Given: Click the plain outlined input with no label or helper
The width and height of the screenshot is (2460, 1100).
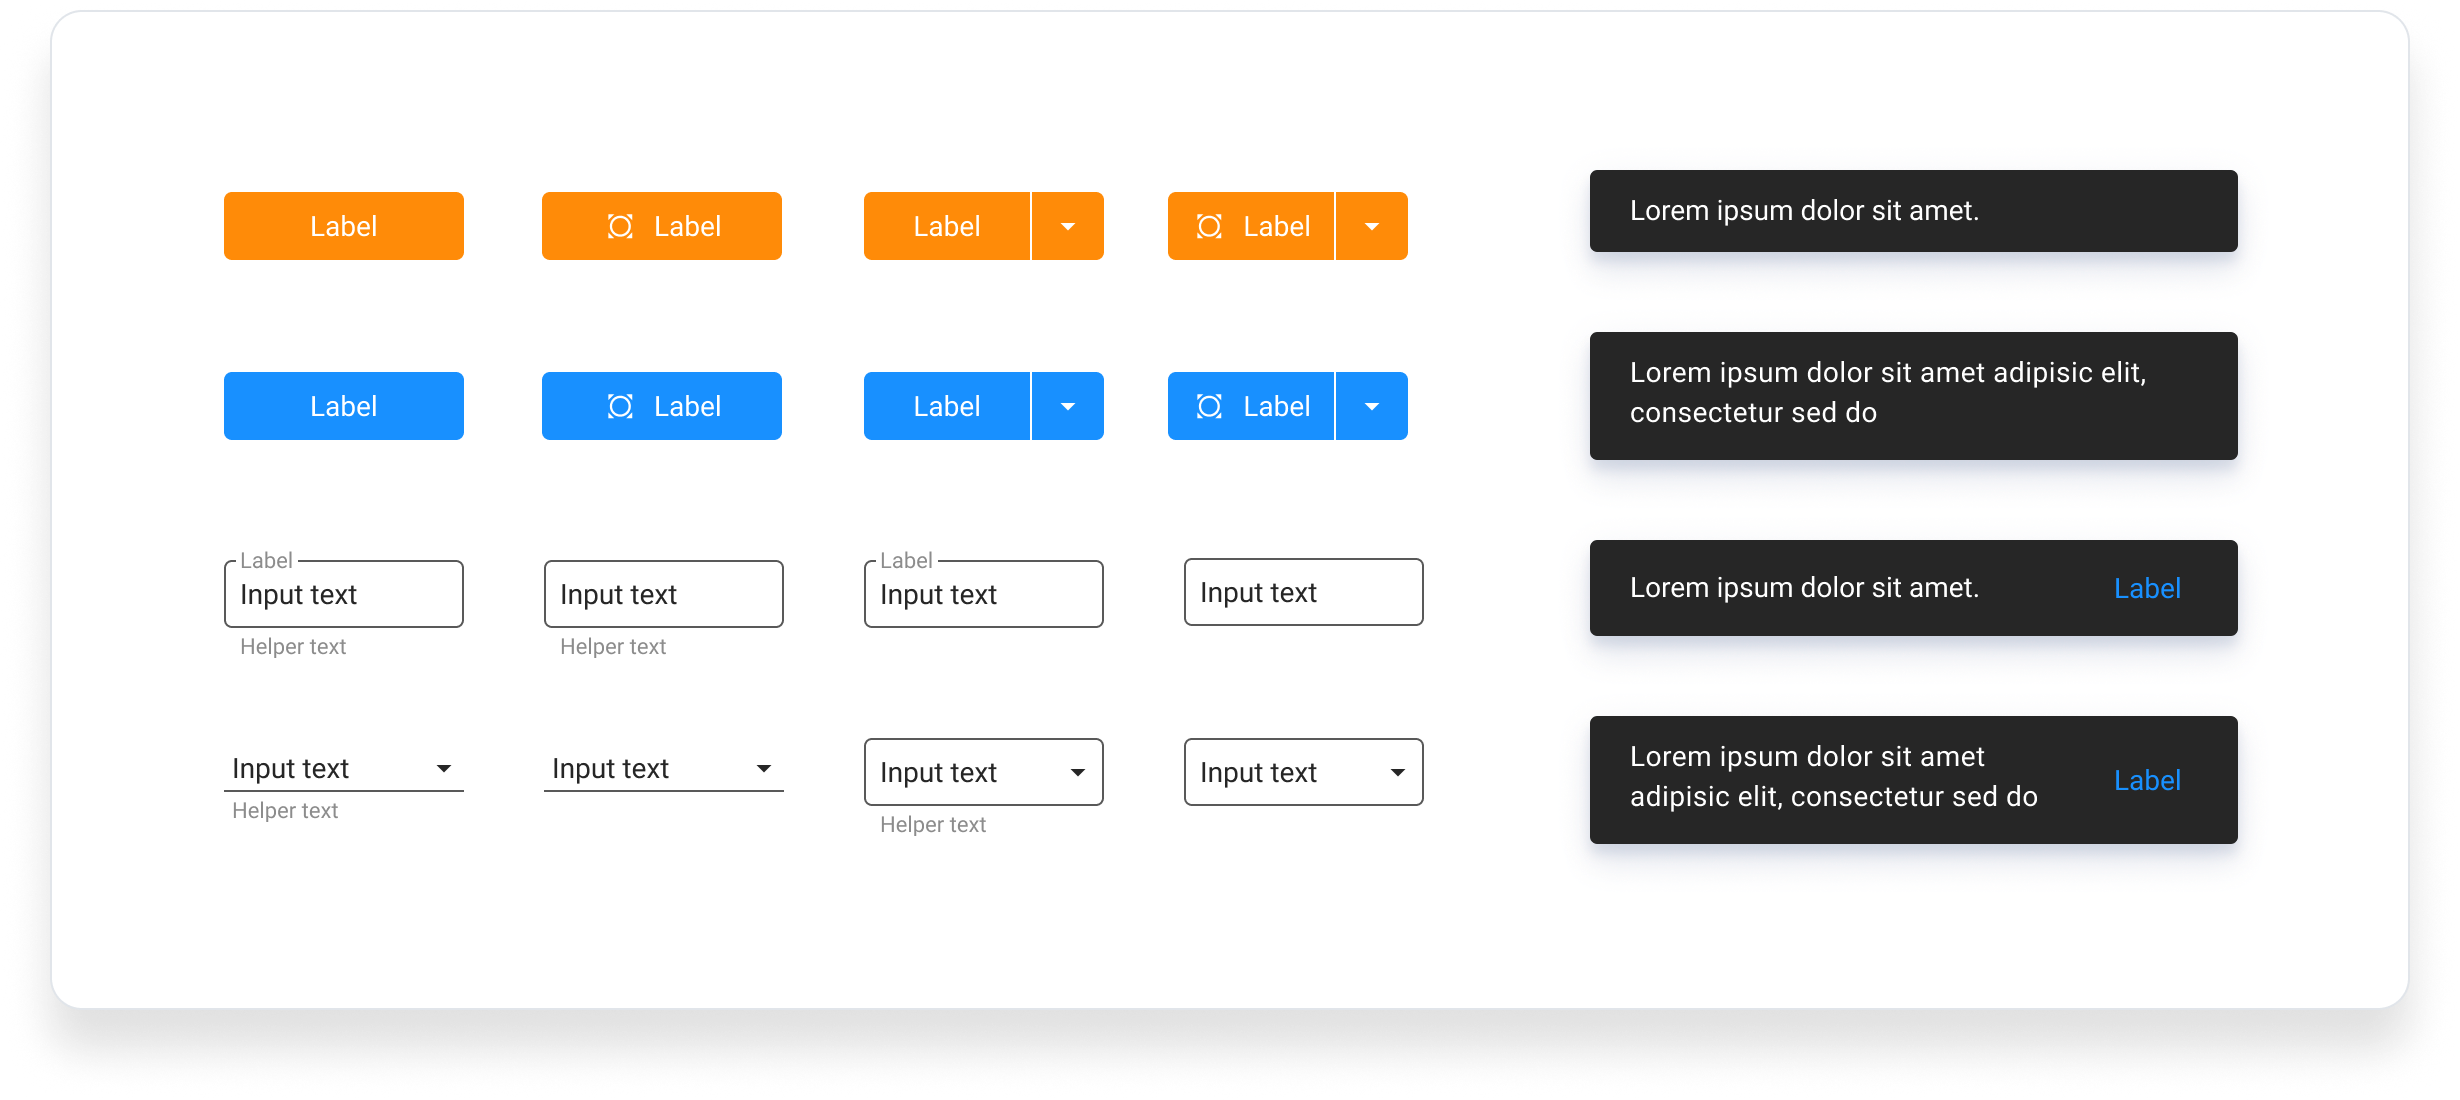Looking at the screenshot, I should 1303,593.
